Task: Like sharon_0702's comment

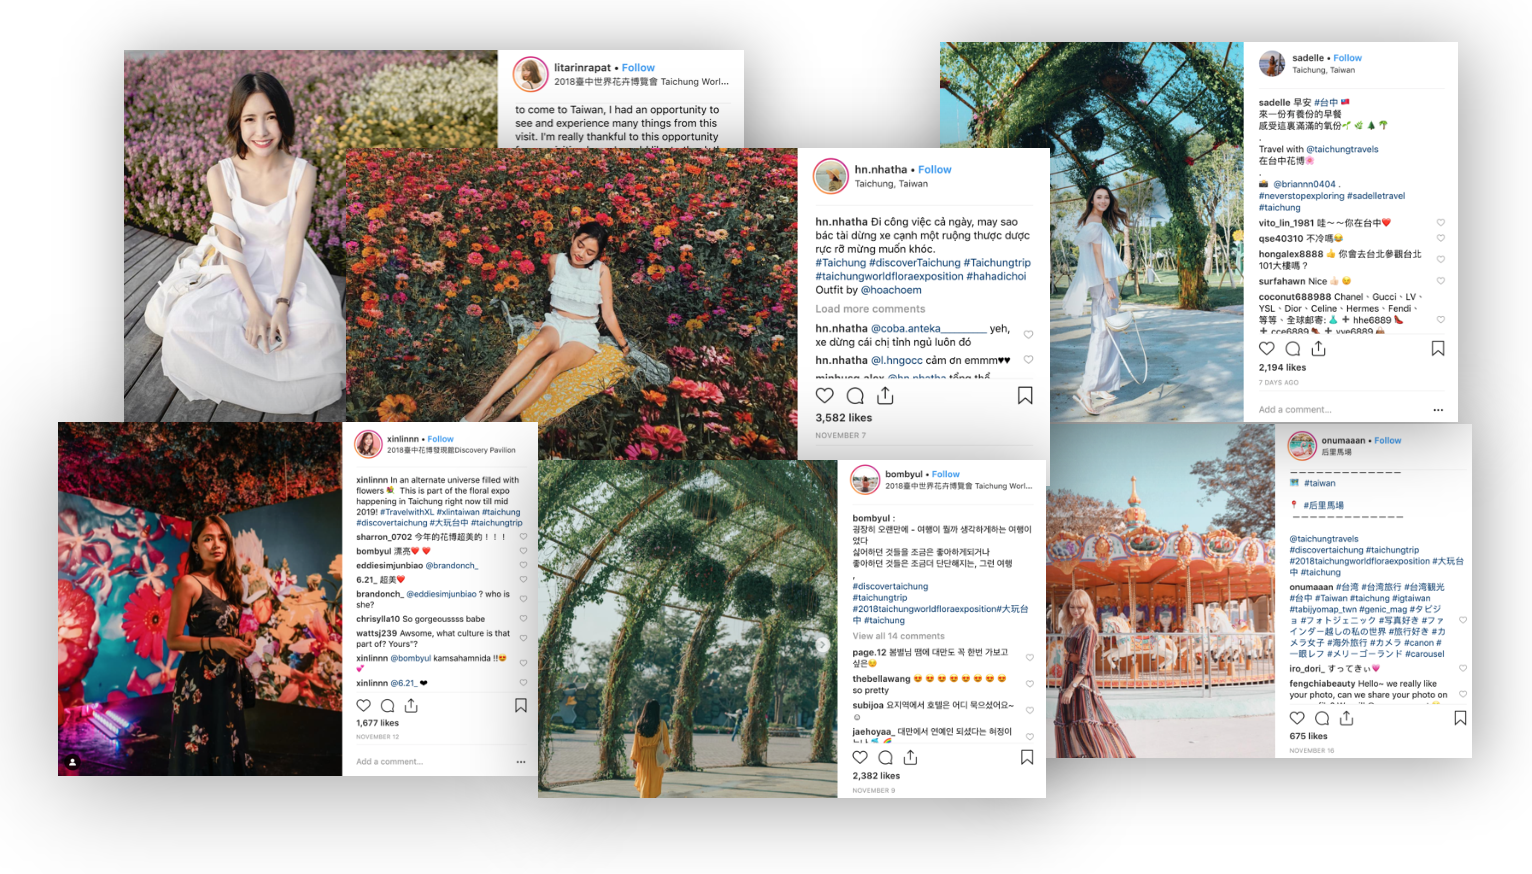Action: click(523, 537)
